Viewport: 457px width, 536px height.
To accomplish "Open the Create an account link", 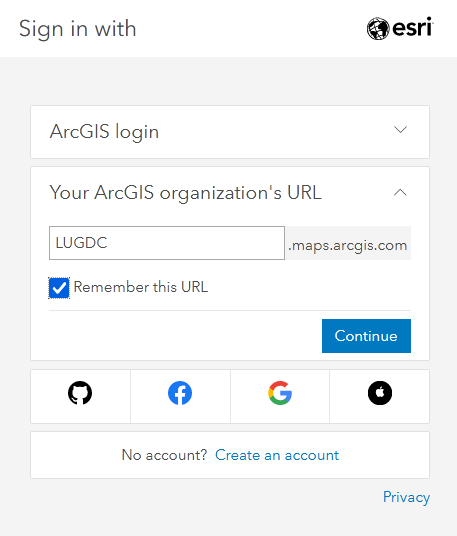I will click(x=277, y=455).
